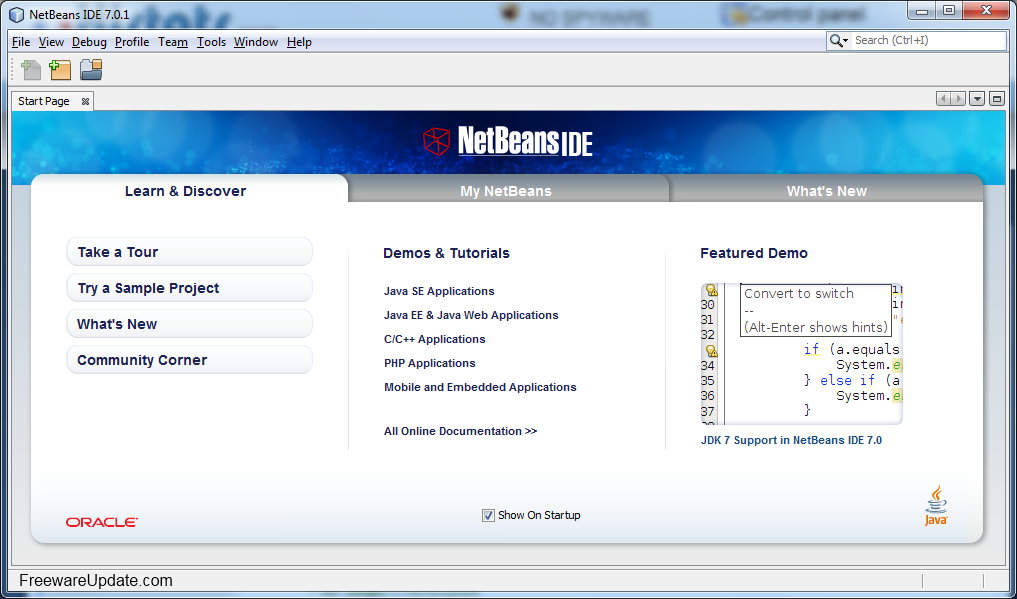The image size is (1017, 599).
Task: Open the Profile menu
Action: pos(132,42)
